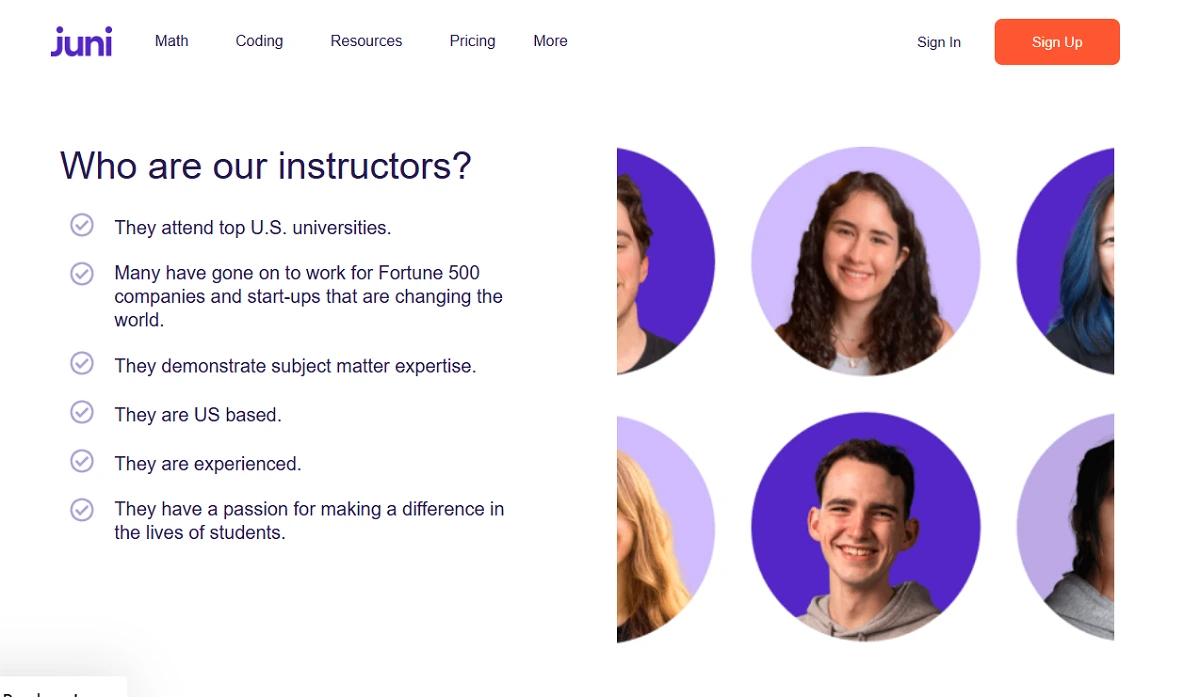Select the instructor photo with the gray hoodie
Viewport: 1200px width, 697px height.
point(865,527)
